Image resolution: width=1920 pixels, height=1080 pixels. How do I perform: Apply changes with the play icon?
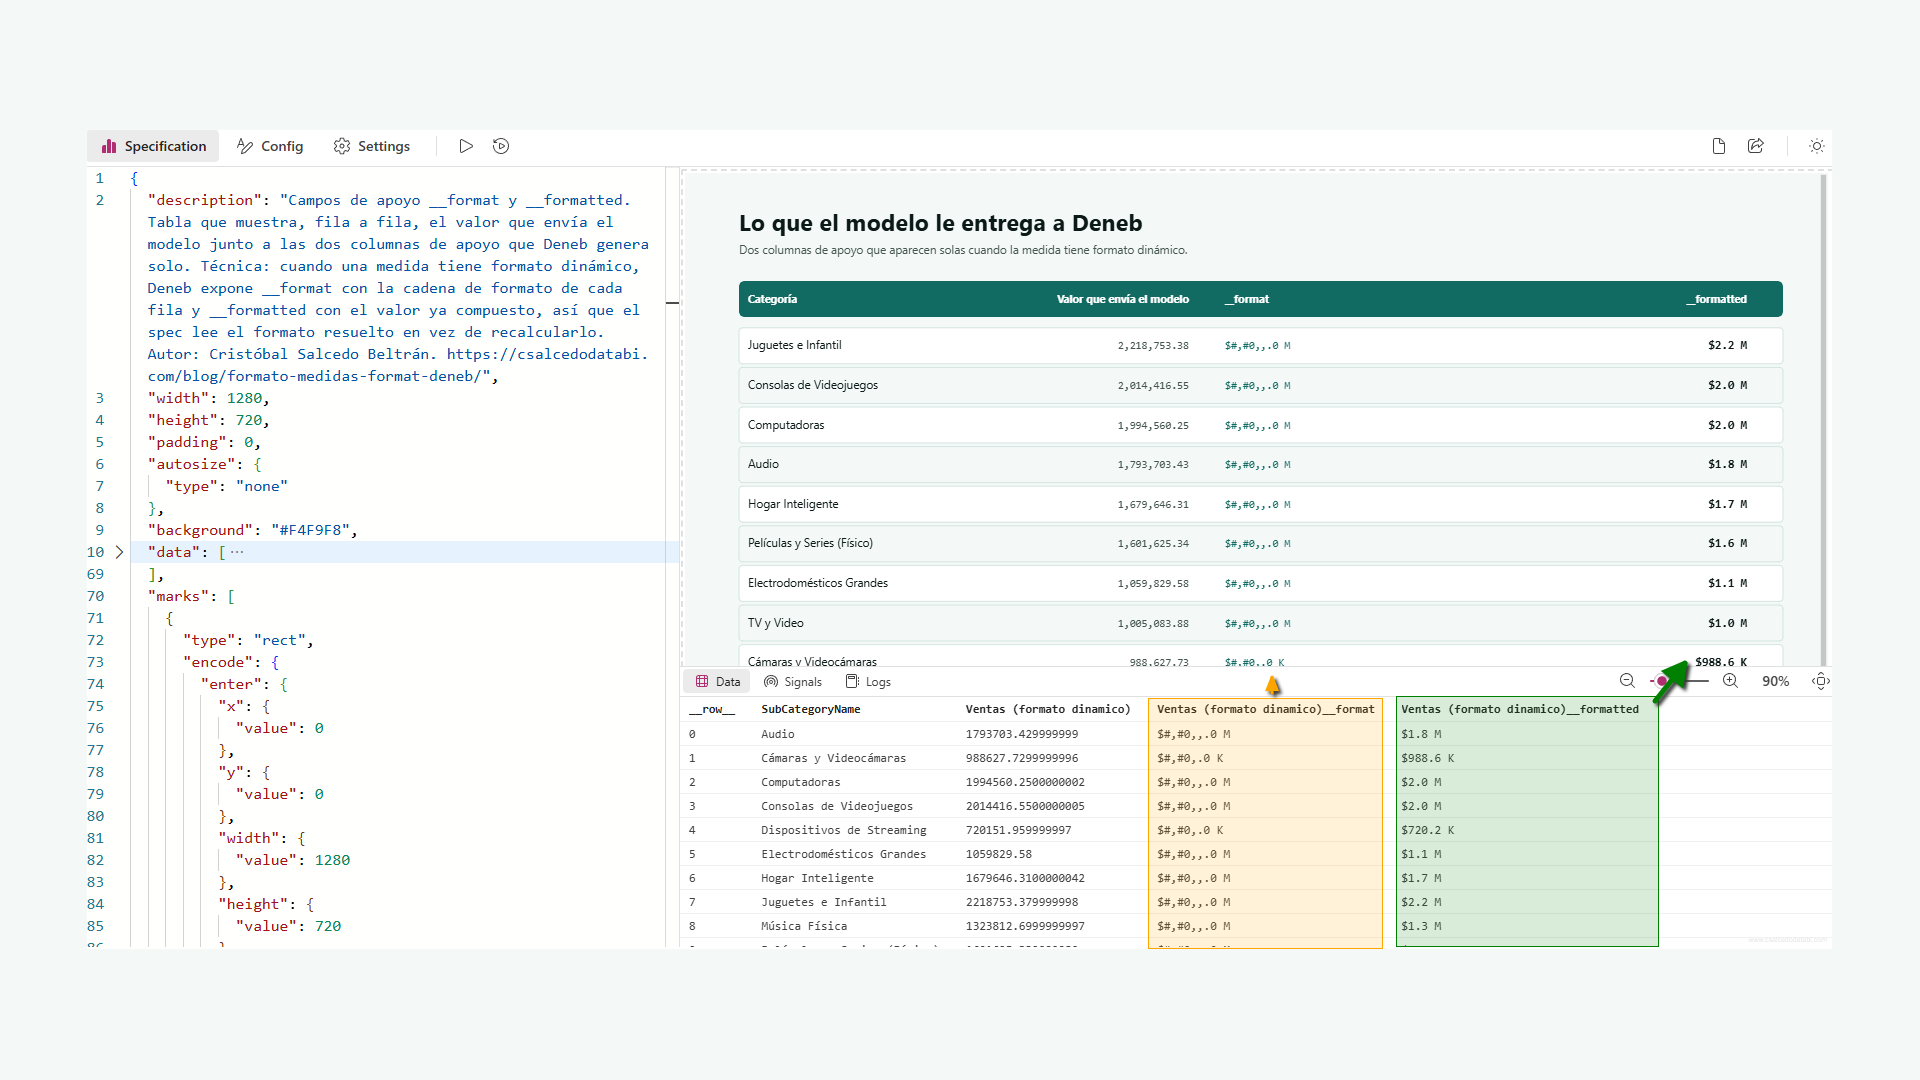tap(466, 146)
